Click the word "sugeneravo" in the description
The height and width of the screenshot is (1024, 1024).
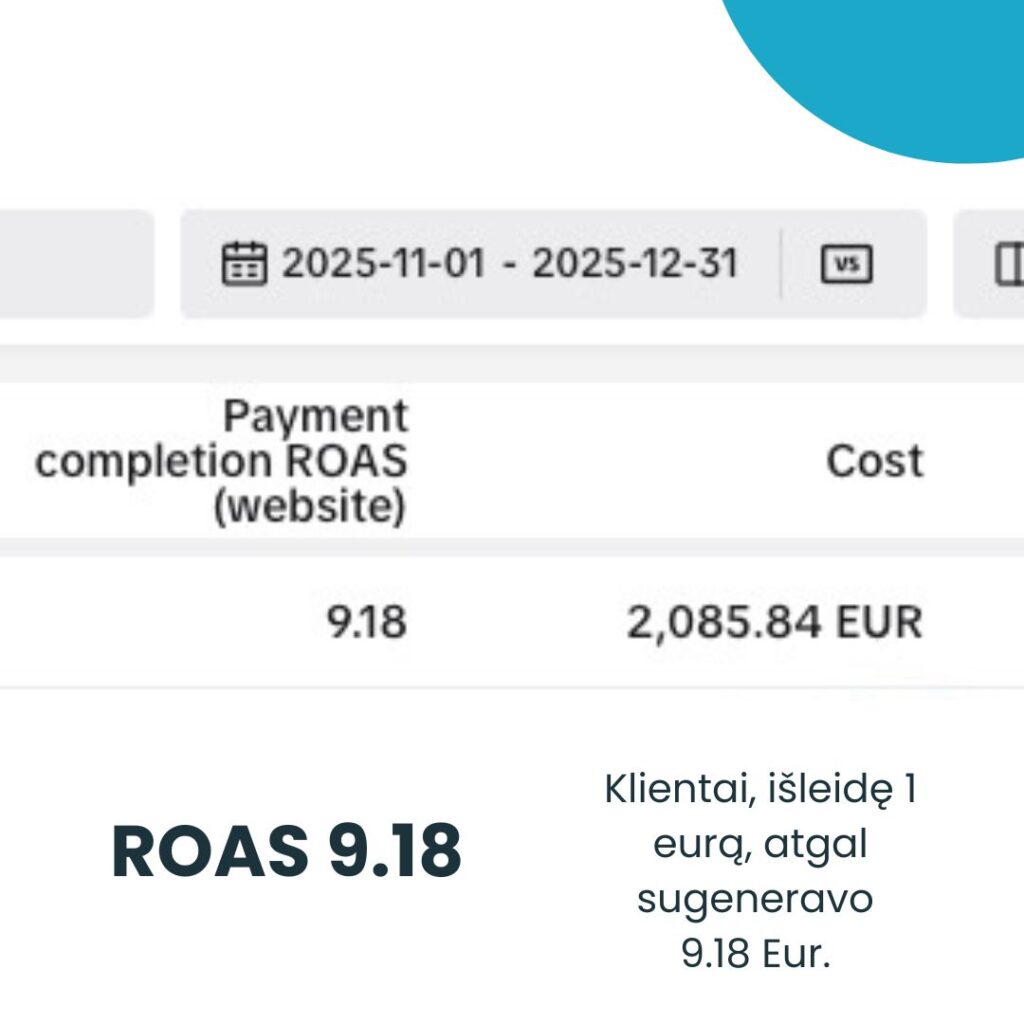(755, 899)
